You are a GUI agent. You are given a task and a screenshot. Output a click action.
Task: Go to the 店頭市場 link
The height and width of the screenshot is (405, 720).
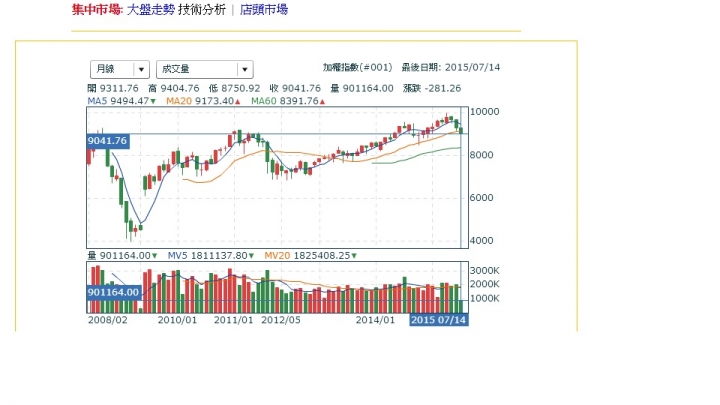264,10
